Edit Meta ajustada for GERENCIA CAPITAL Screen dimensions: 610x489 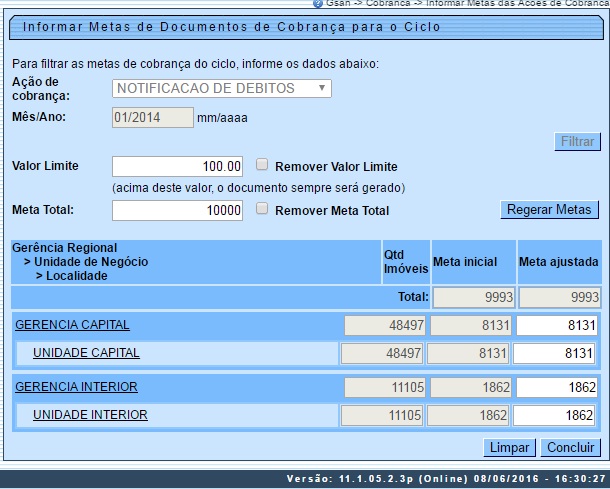coord(557,325)
